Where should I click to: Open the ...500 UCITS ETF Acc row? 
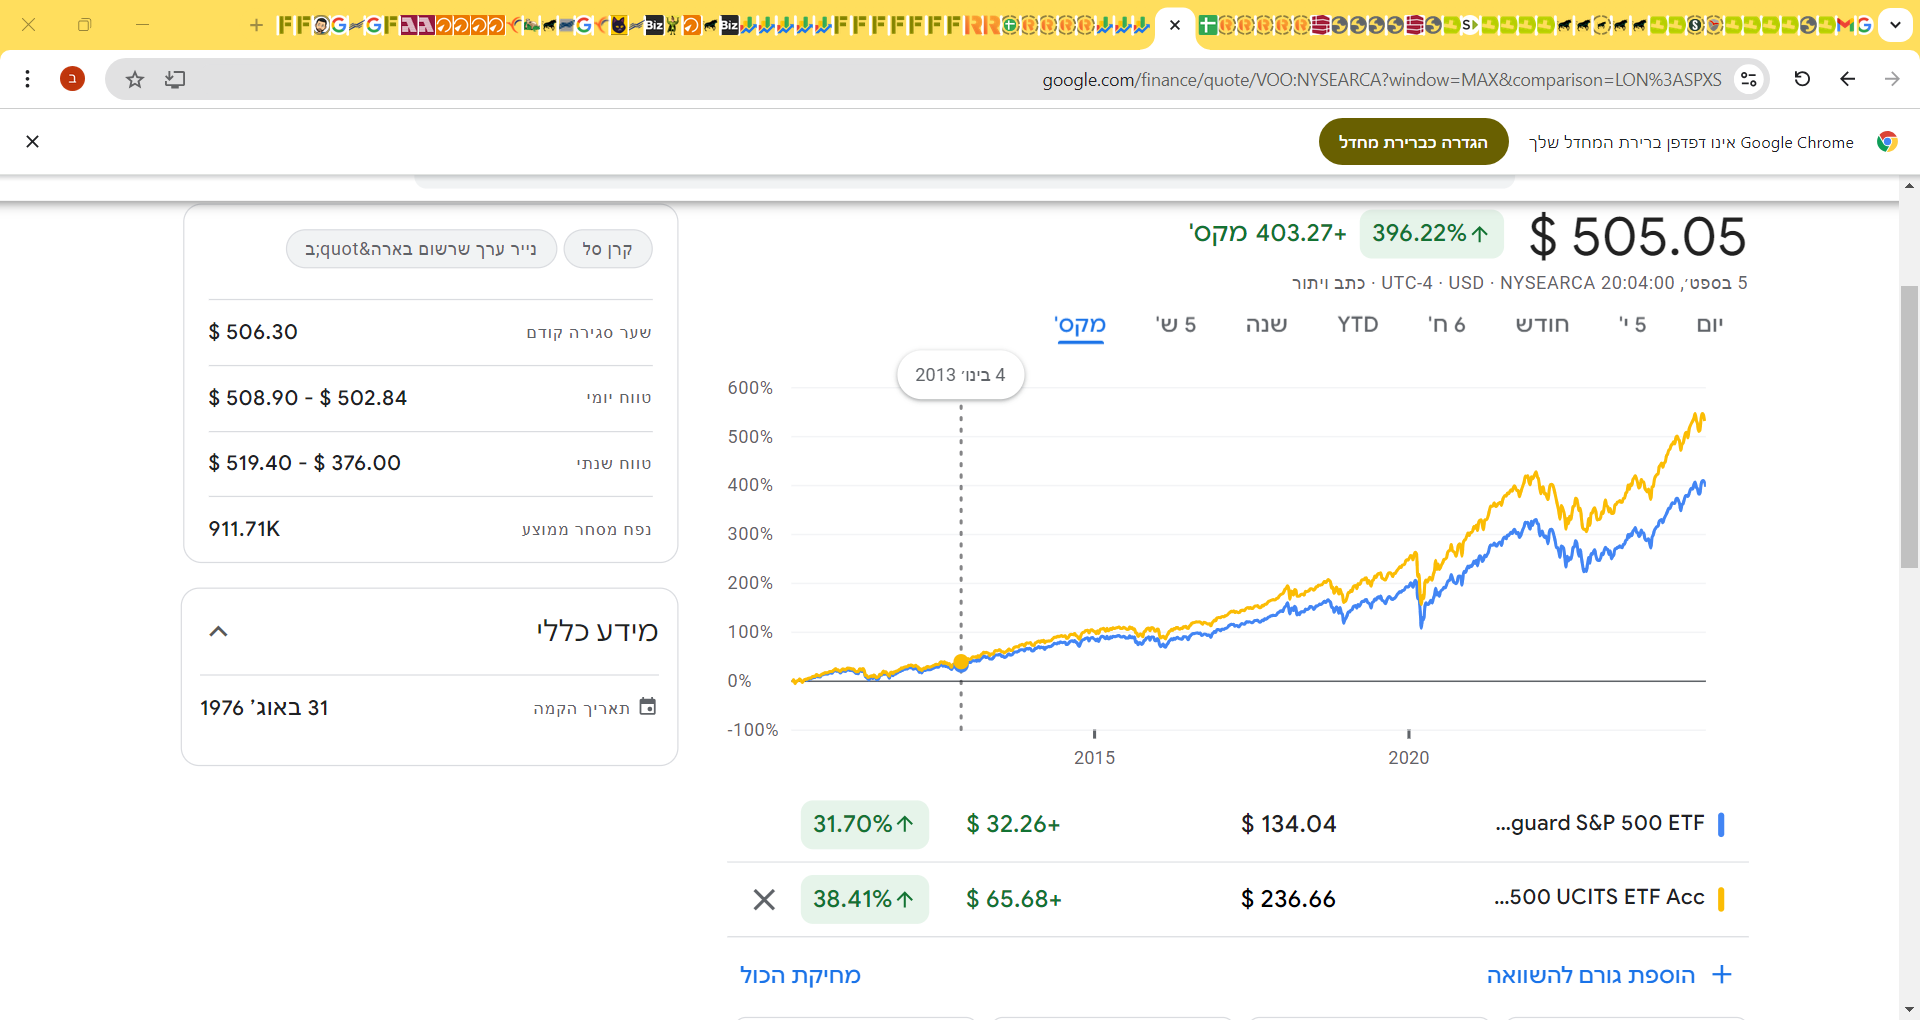(x=1238, y=899)
